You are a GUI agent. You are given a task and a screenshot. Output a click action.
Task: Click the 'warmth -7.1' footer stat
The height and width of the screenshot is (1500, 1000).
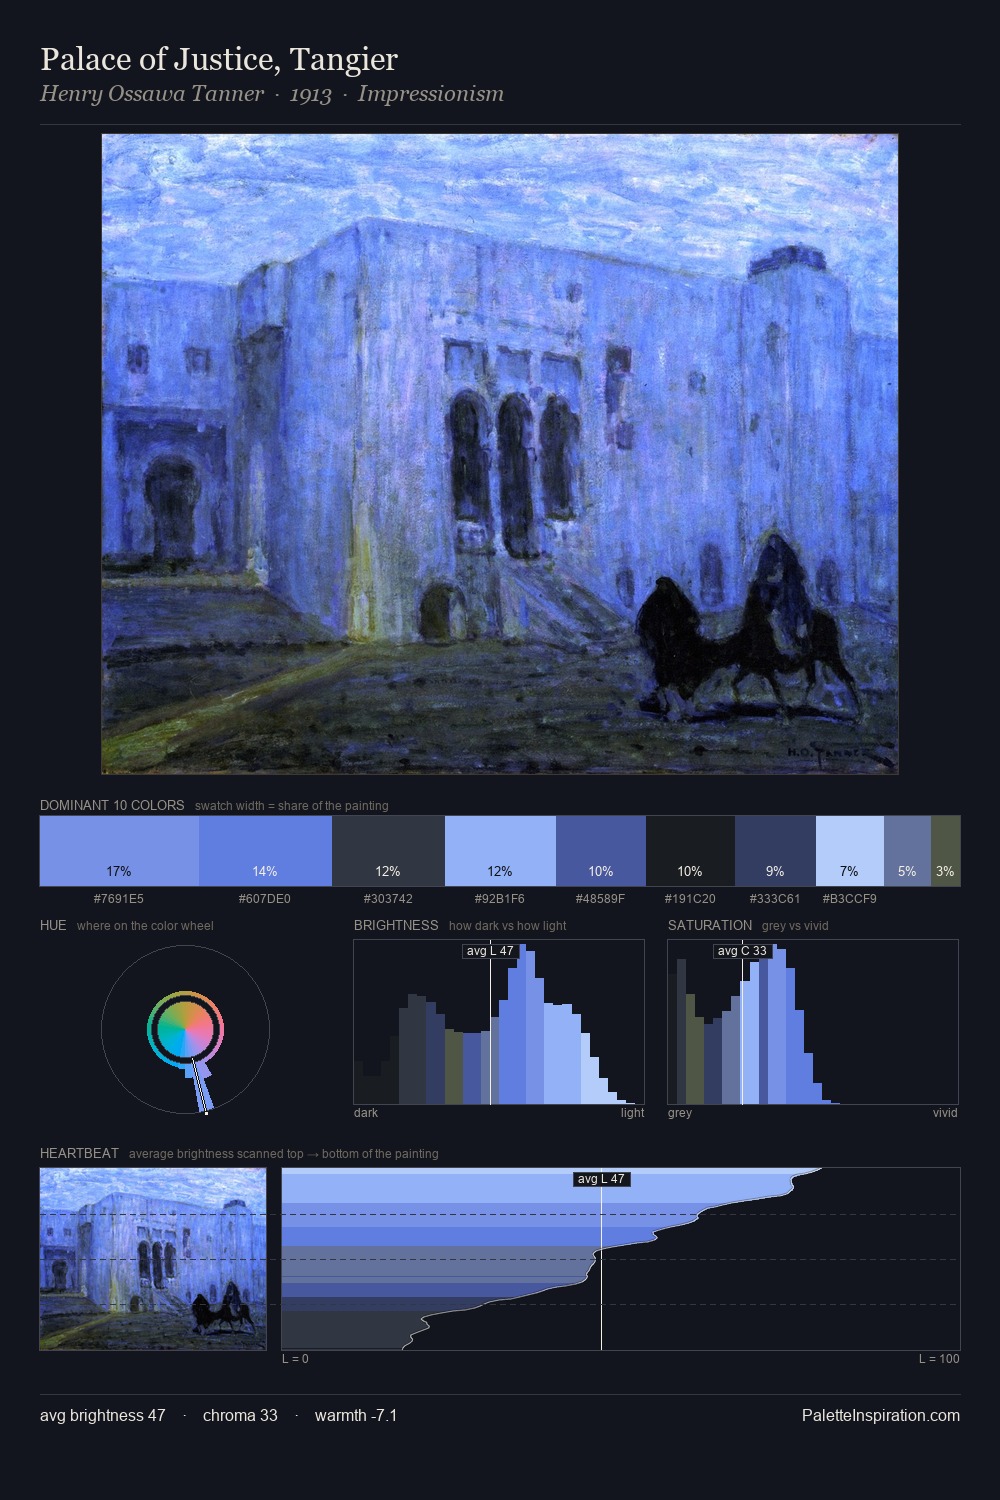356,1415
